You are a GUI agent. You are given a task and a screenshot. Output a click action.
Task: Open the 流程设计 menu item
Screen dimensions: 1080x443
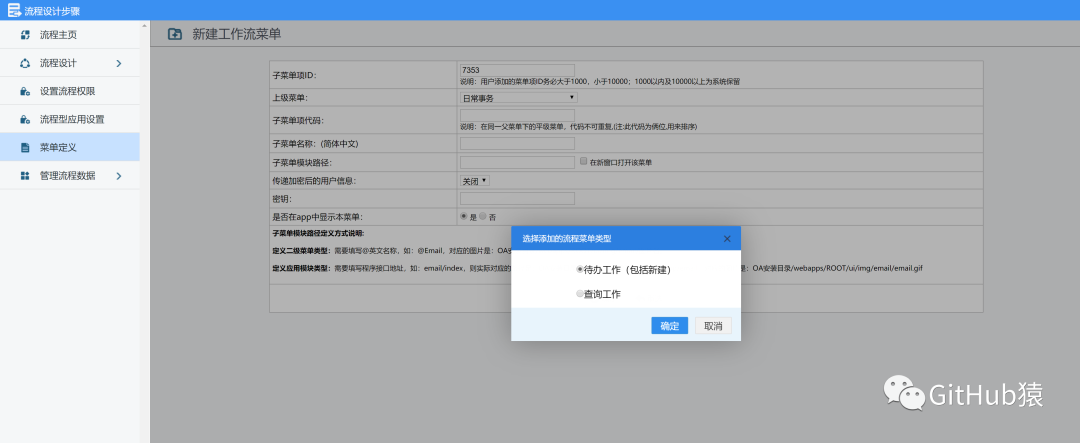(x=70, y=63)
